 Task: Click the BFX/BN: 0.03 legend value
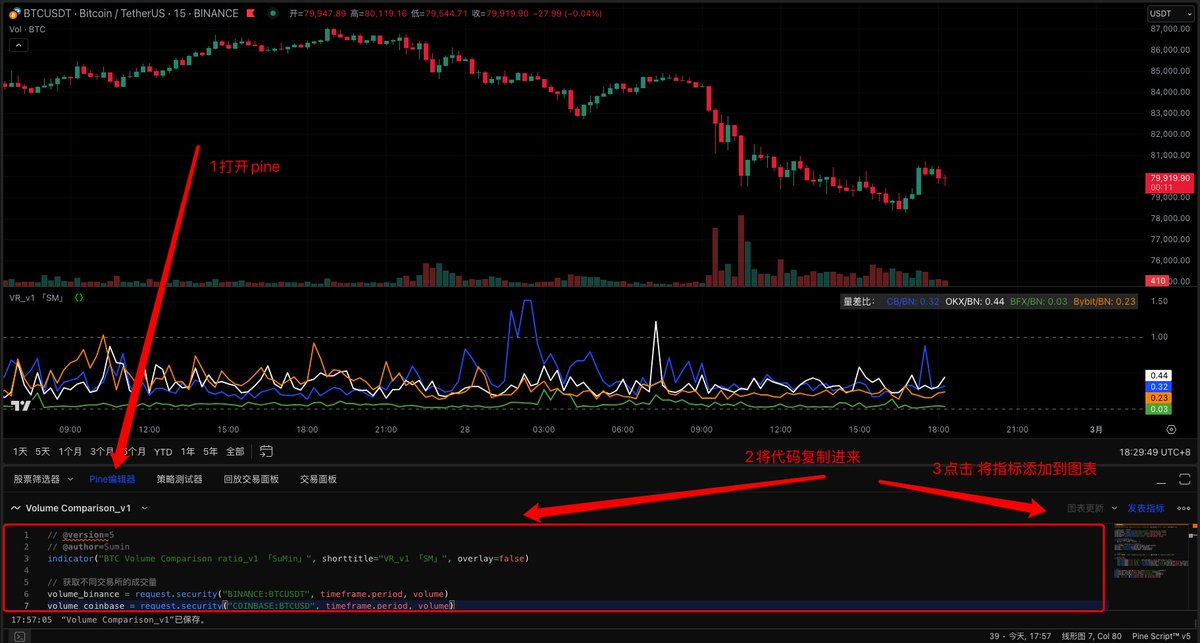pos(1039,301)
